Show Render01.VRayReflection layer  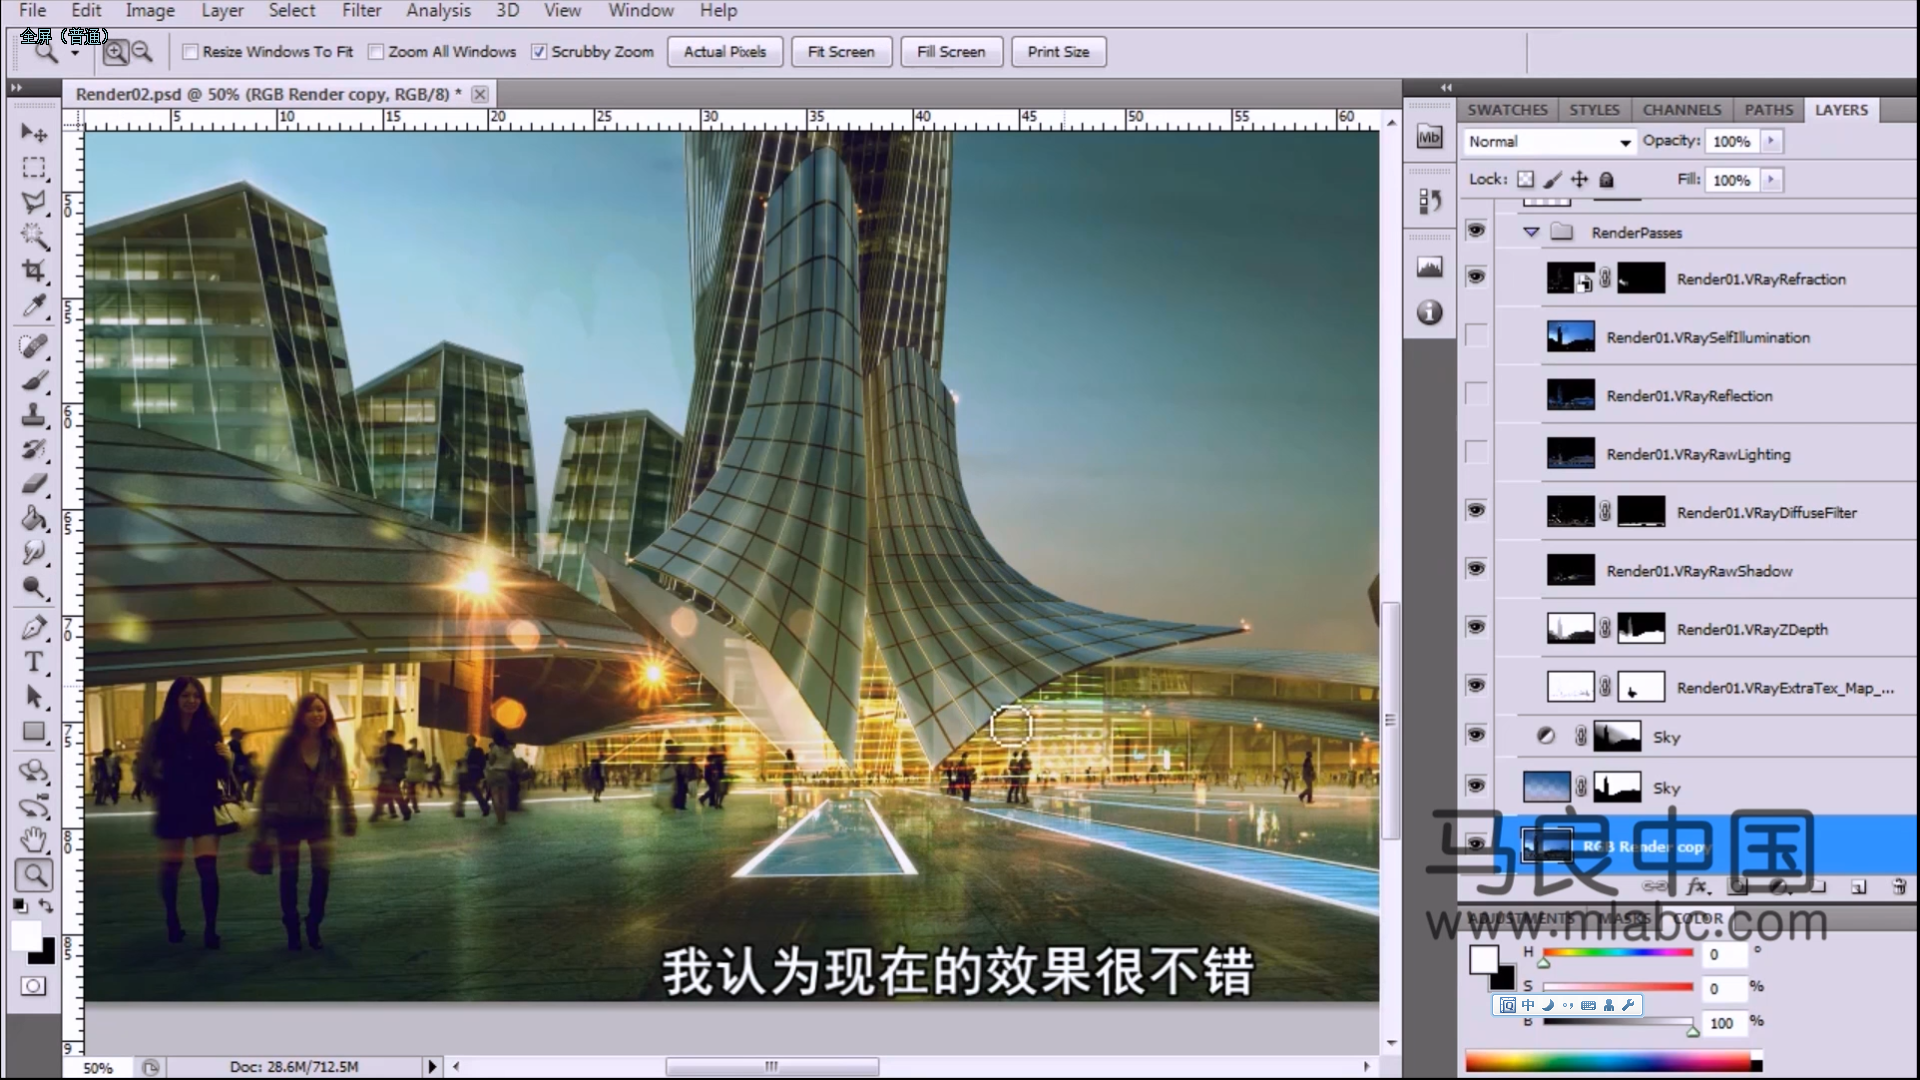click(x=1476, y=394)
